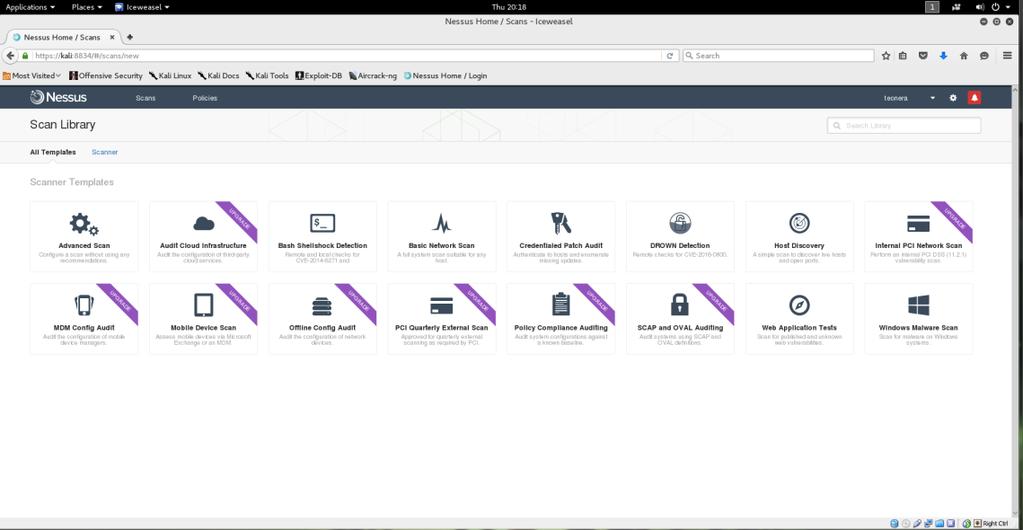This screenshot has height=530, width=1023.
Task: Select workspace indicator 1 in top bar
Action: pyautogui.click(x=933, y=7)
